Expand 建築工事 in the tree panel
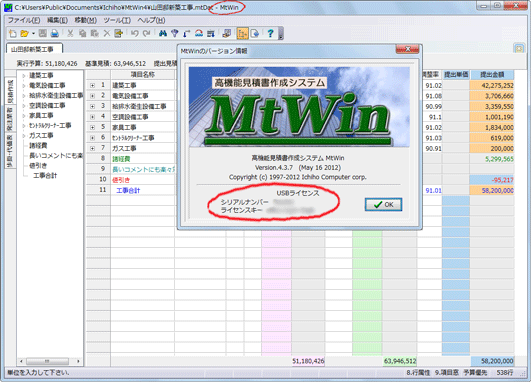The height and width of the screenshot is (382, 531). tap(24, 76)
